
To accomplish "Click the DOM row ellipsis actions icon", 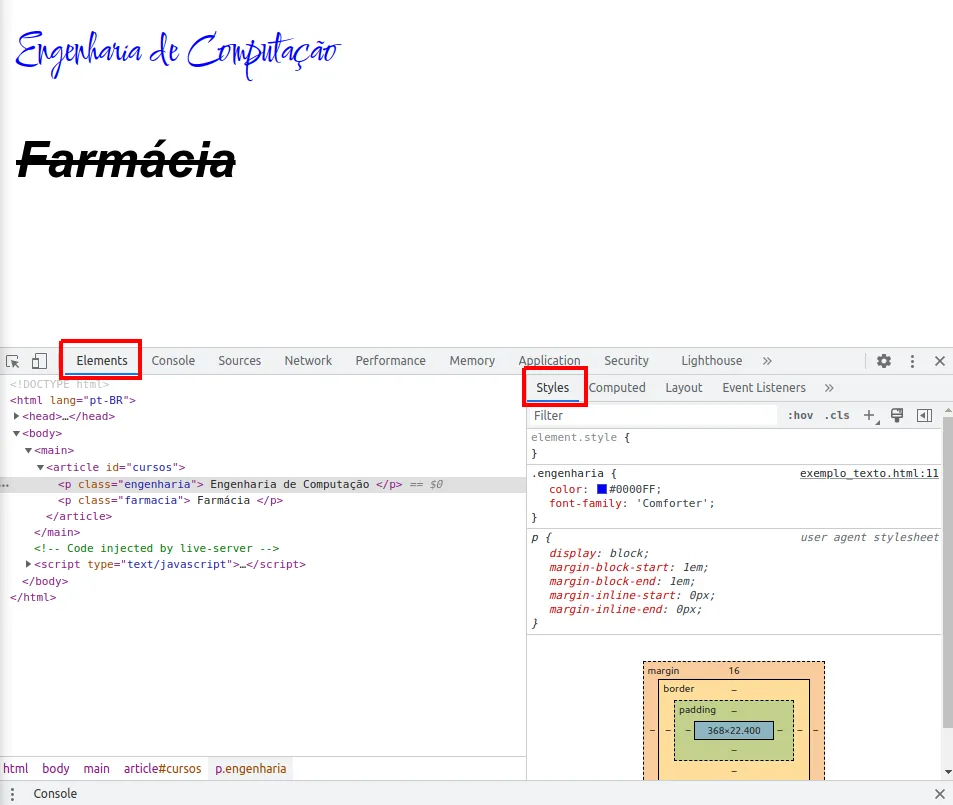I will click(x=5, y=485).
